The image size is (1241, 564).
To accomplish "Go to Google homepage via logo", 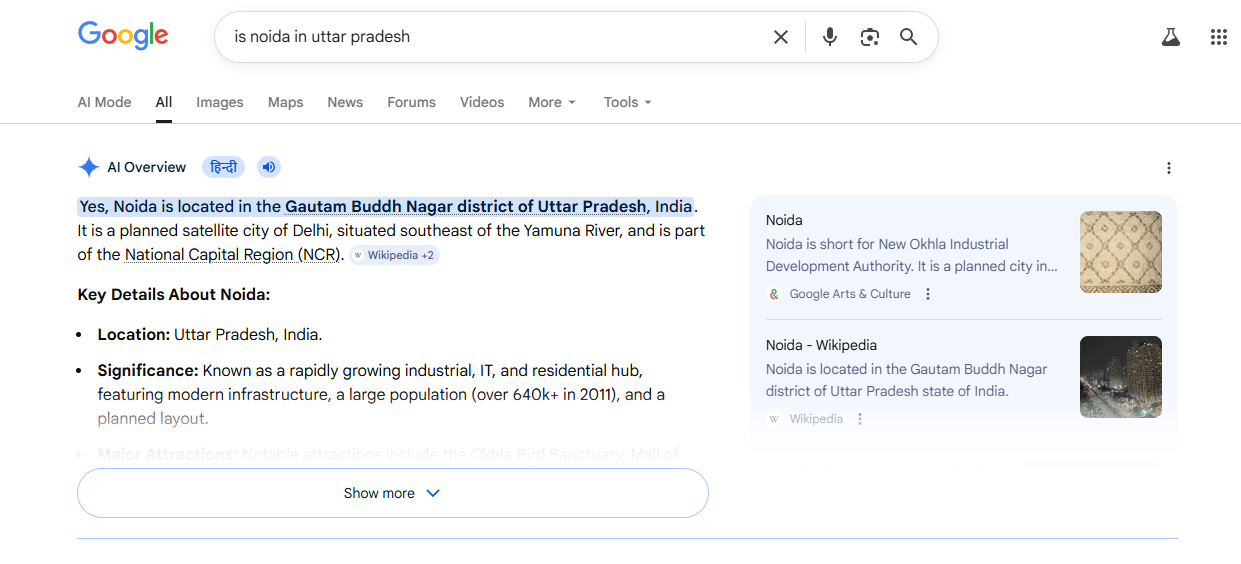I will tap(123, 36).
